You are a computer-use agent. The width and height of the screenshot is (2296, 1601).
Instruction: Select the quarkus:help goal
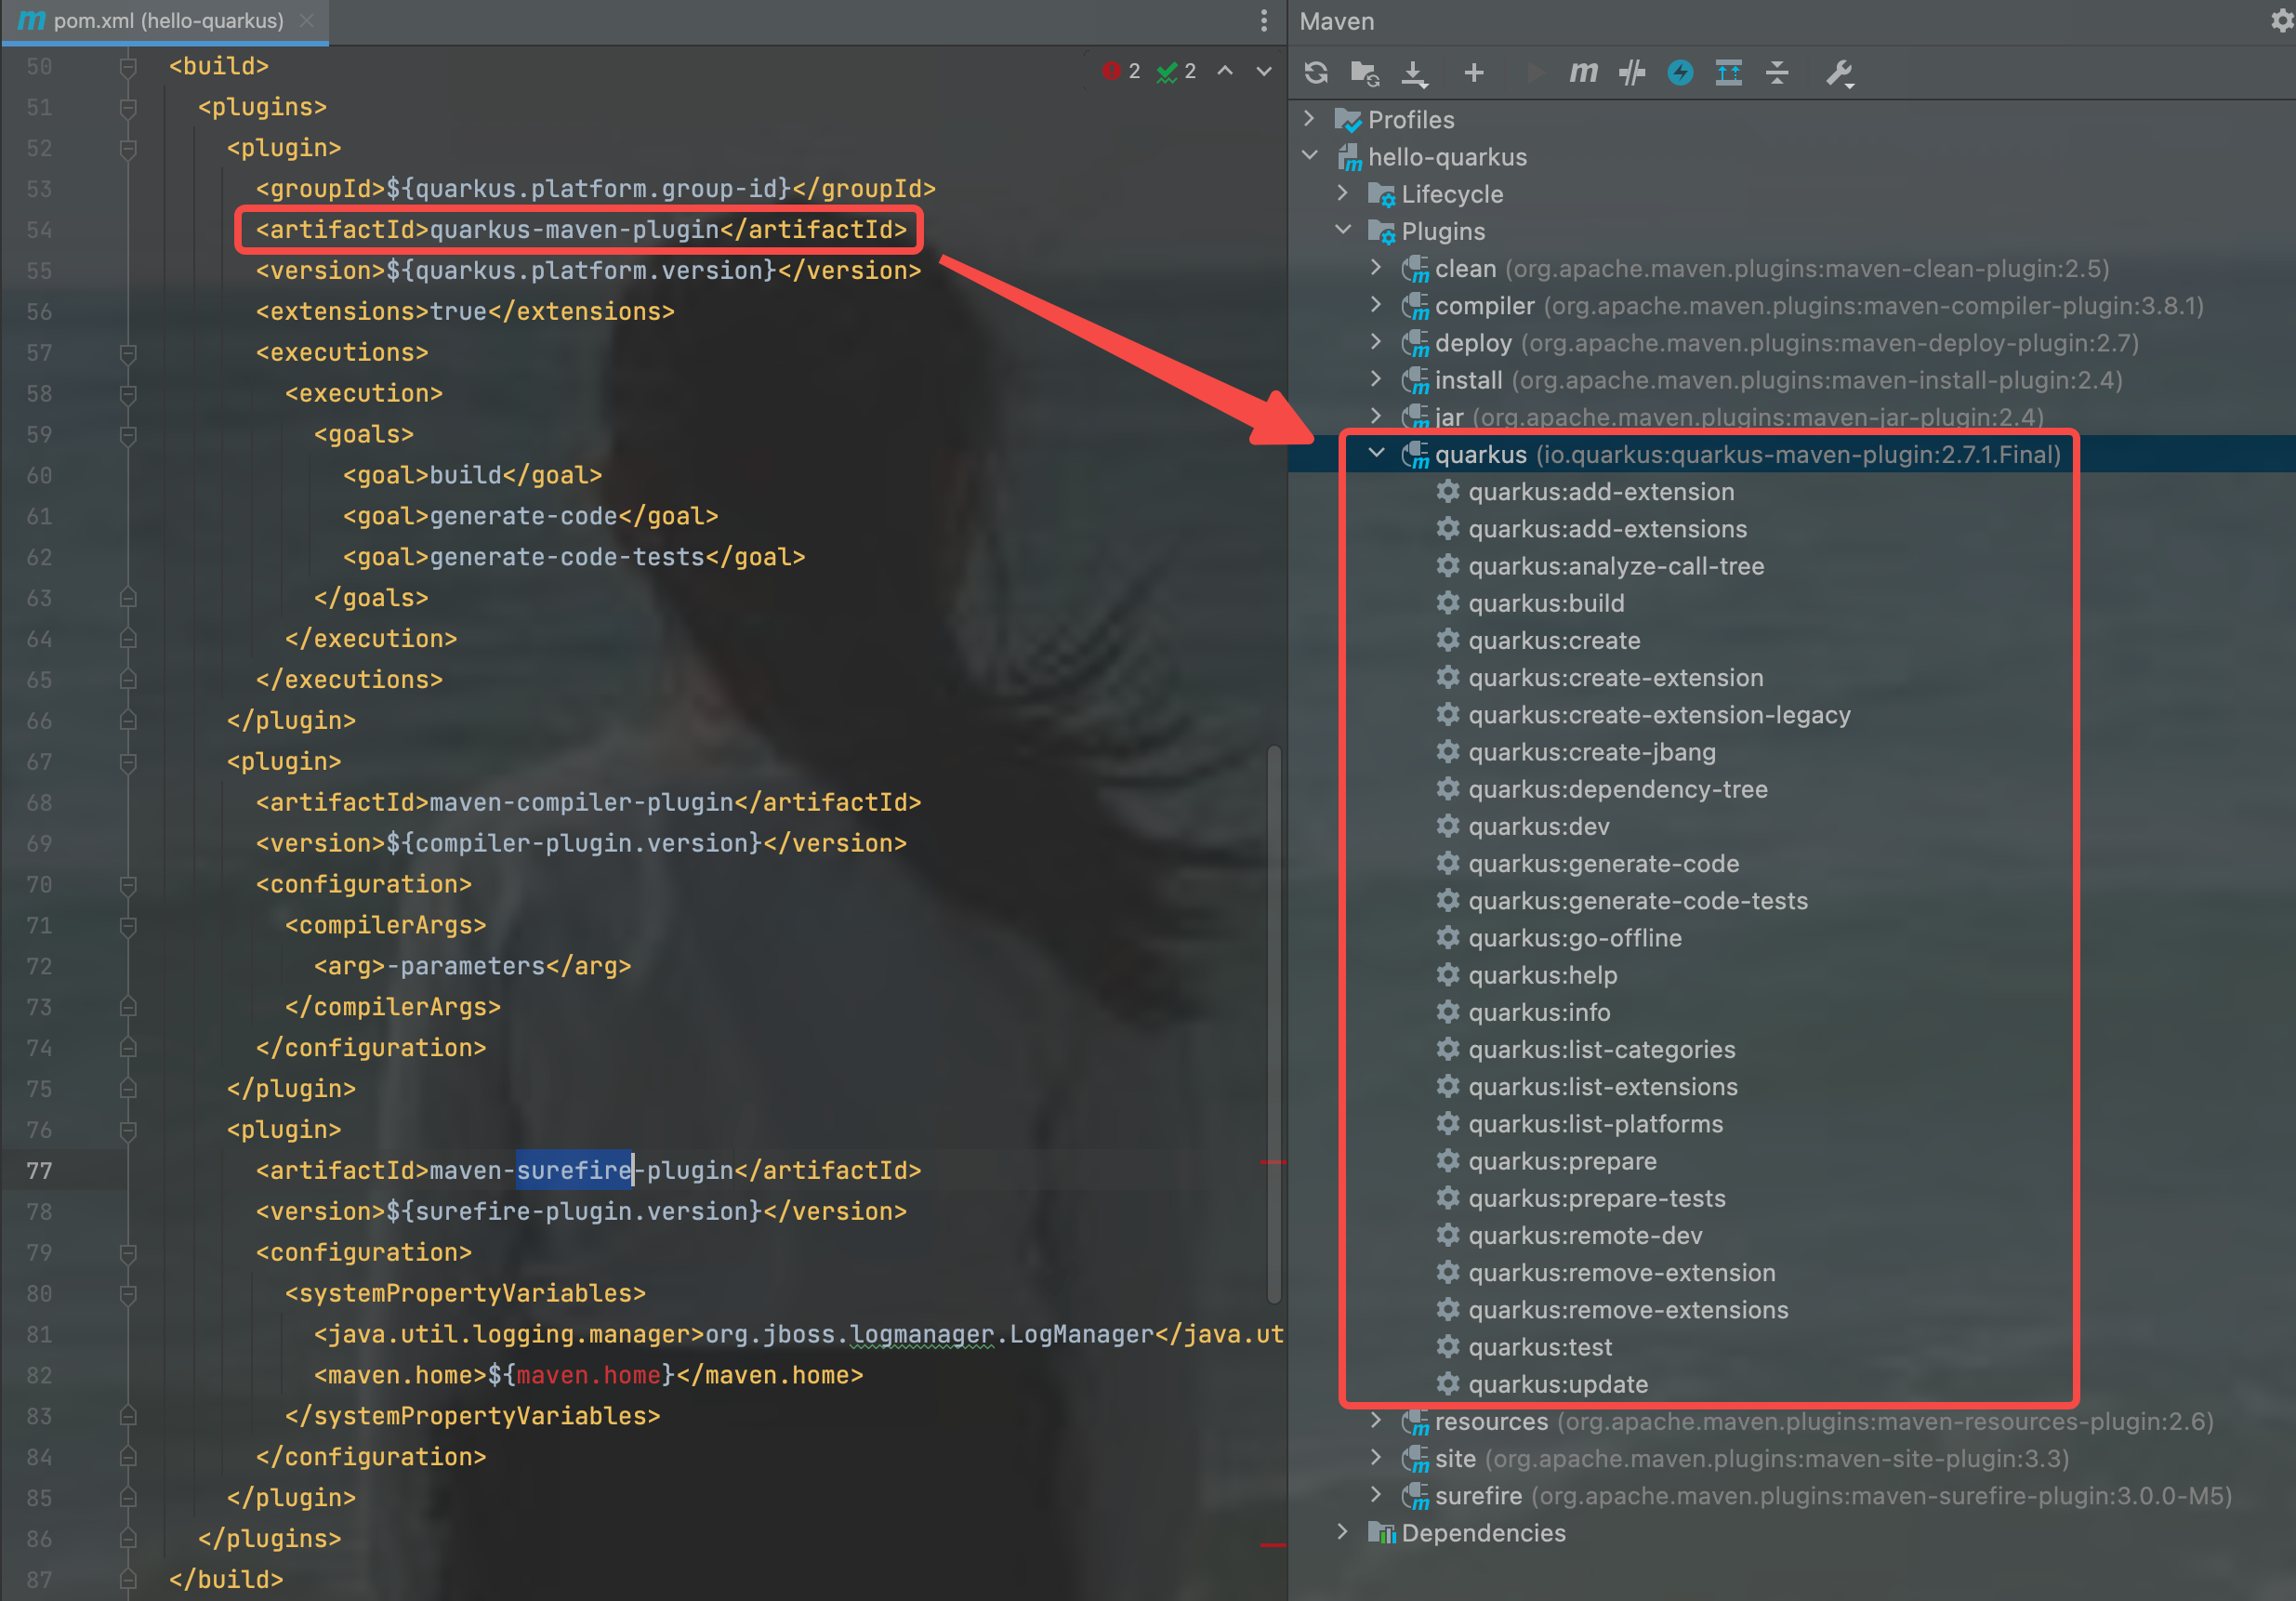tap(1543, 975)
